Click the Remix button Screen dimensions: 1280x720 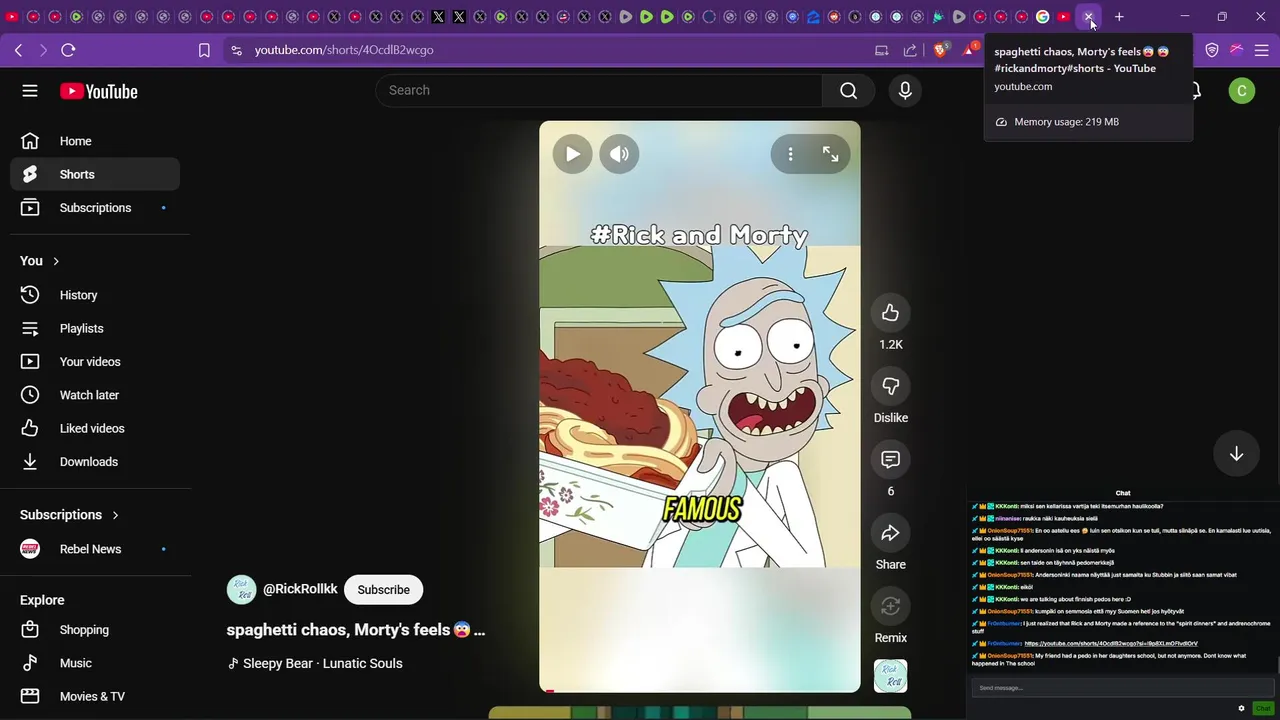[890, 606]
